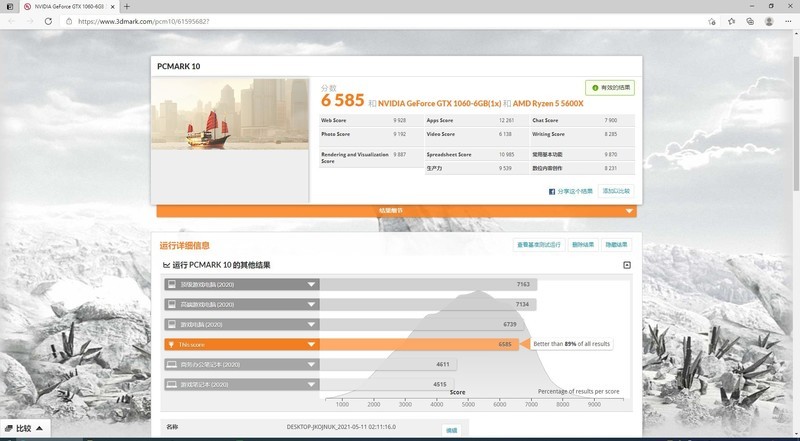Click the chart icon beside PCMARK 10 heading

[166, 265]
